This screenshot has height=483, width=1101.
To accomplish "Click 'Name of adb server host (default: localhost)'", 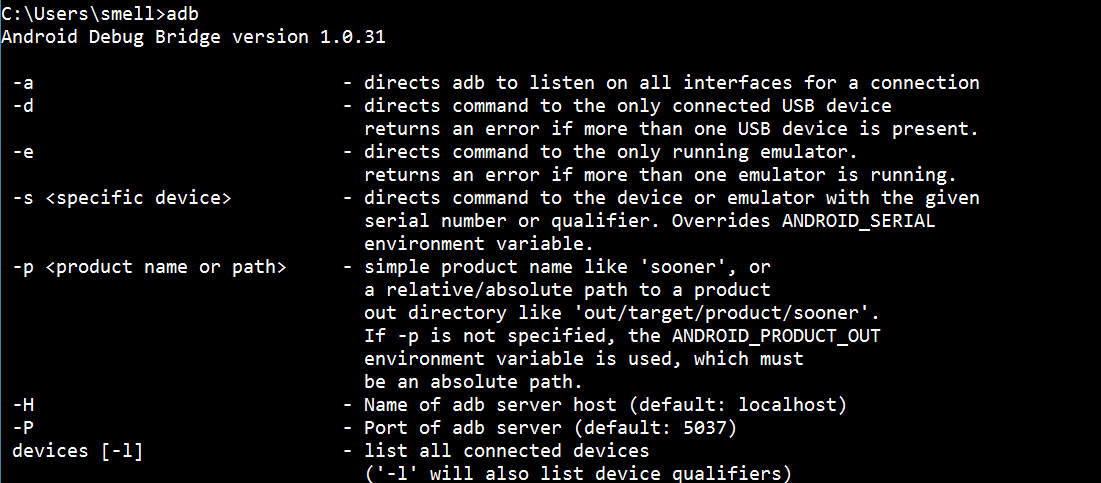I will pyautogui.click(x=605, y=405).
